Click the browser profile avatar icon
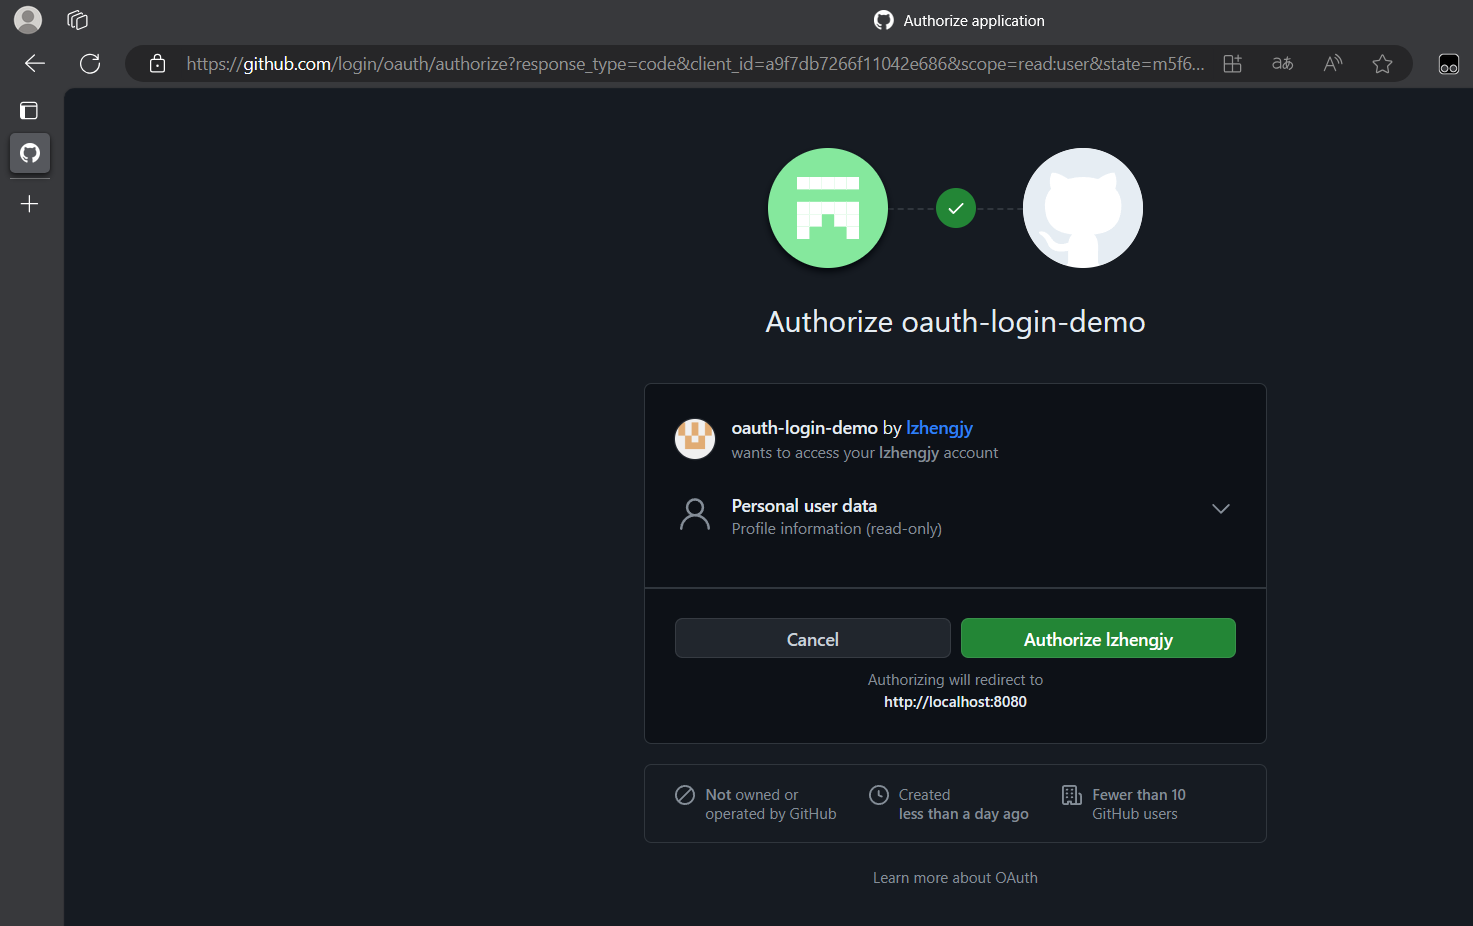This screenshot has width=1473, height=926. coord(28,20)
